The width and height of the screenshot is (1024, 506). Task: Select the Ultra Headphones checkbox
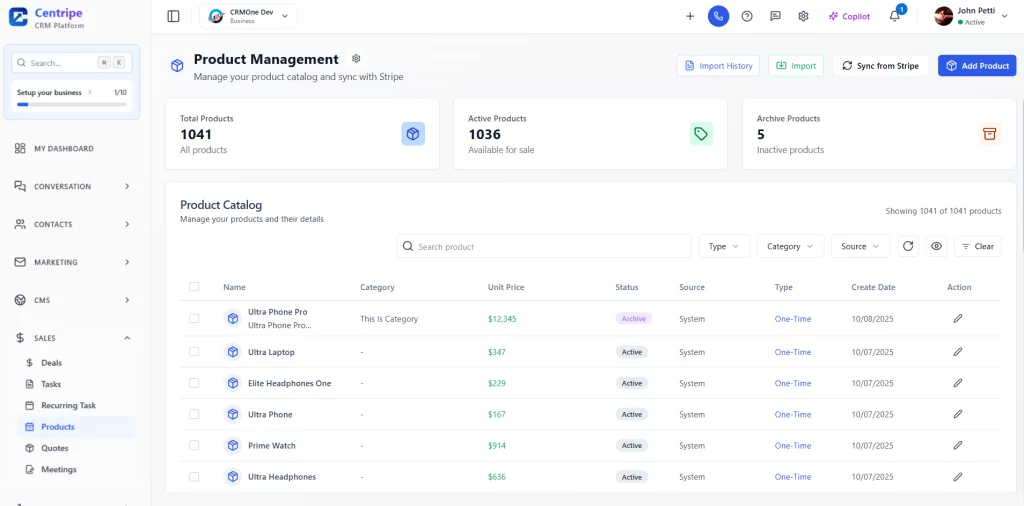tap(194, 477)
